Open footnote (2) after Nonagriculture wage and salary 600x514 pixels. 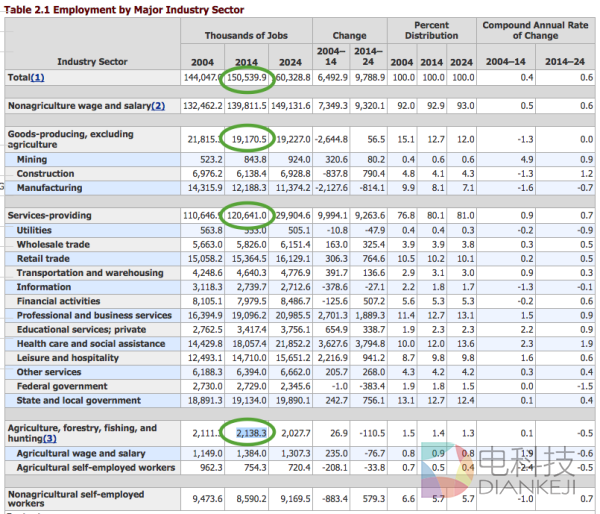click(158, 105)
